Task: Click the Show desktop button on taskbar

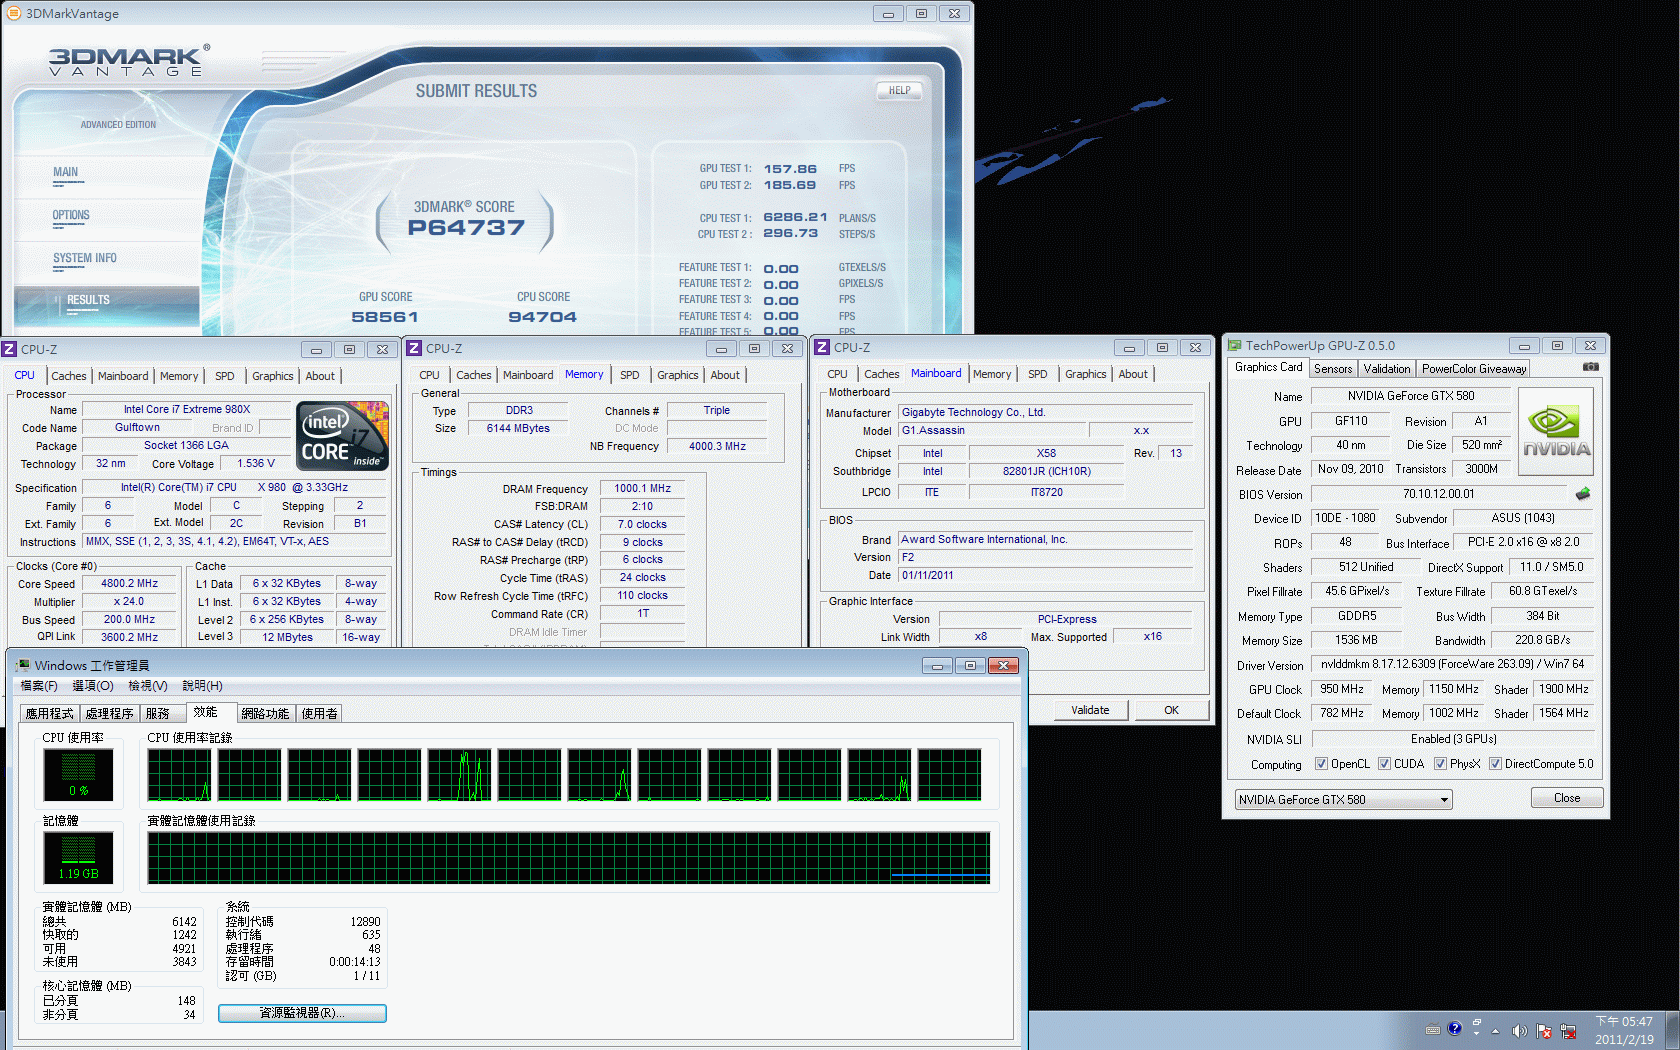Action: point(1672,1030)
